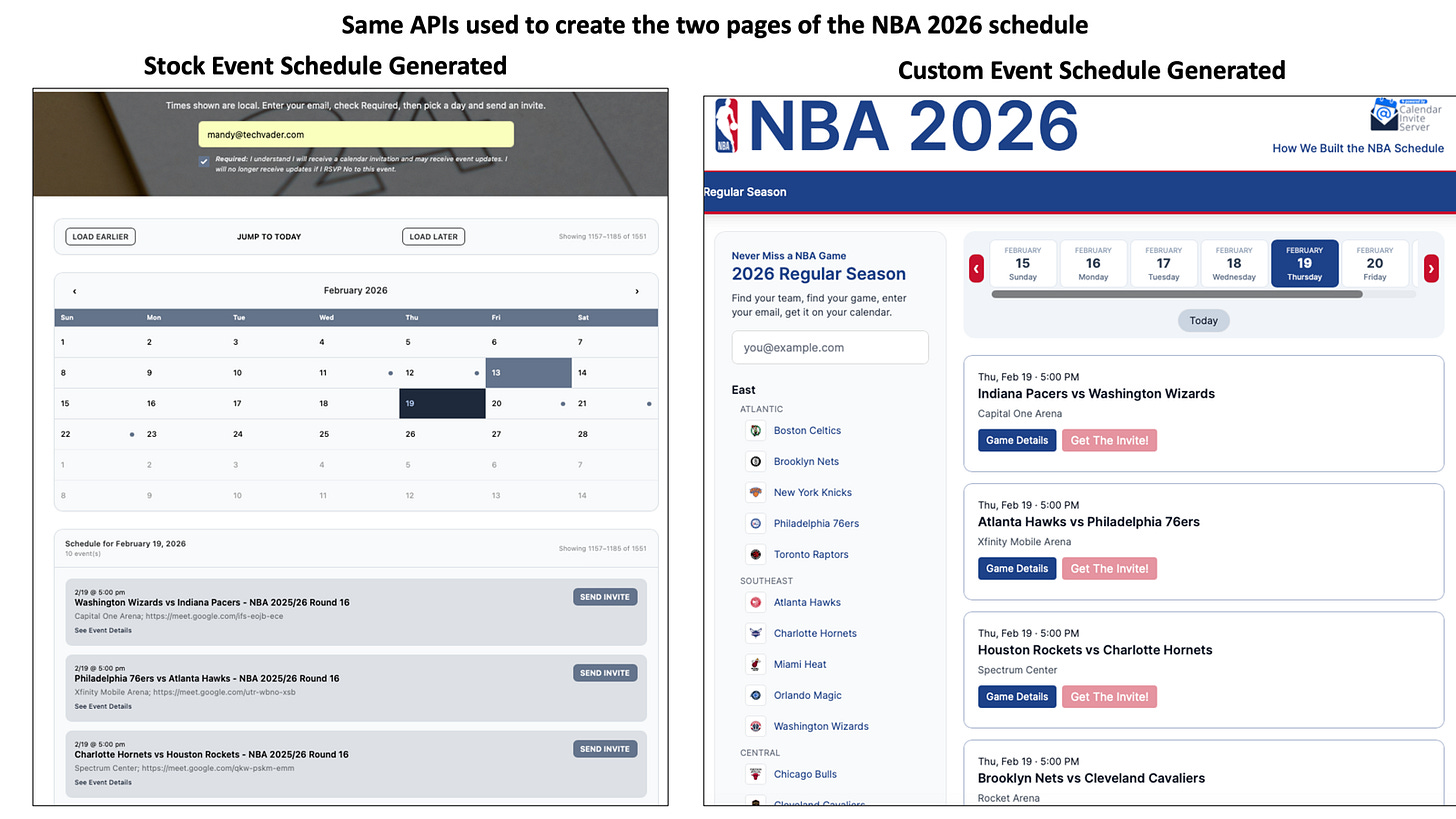Select February 26 in the calendar grid

point(442,435)
